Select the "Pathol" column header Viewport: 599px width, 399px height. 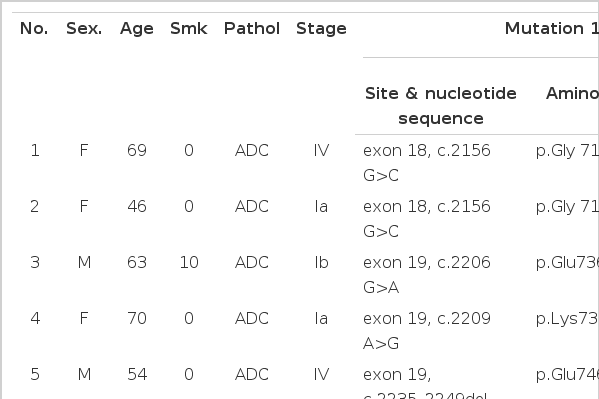(252, 29)
